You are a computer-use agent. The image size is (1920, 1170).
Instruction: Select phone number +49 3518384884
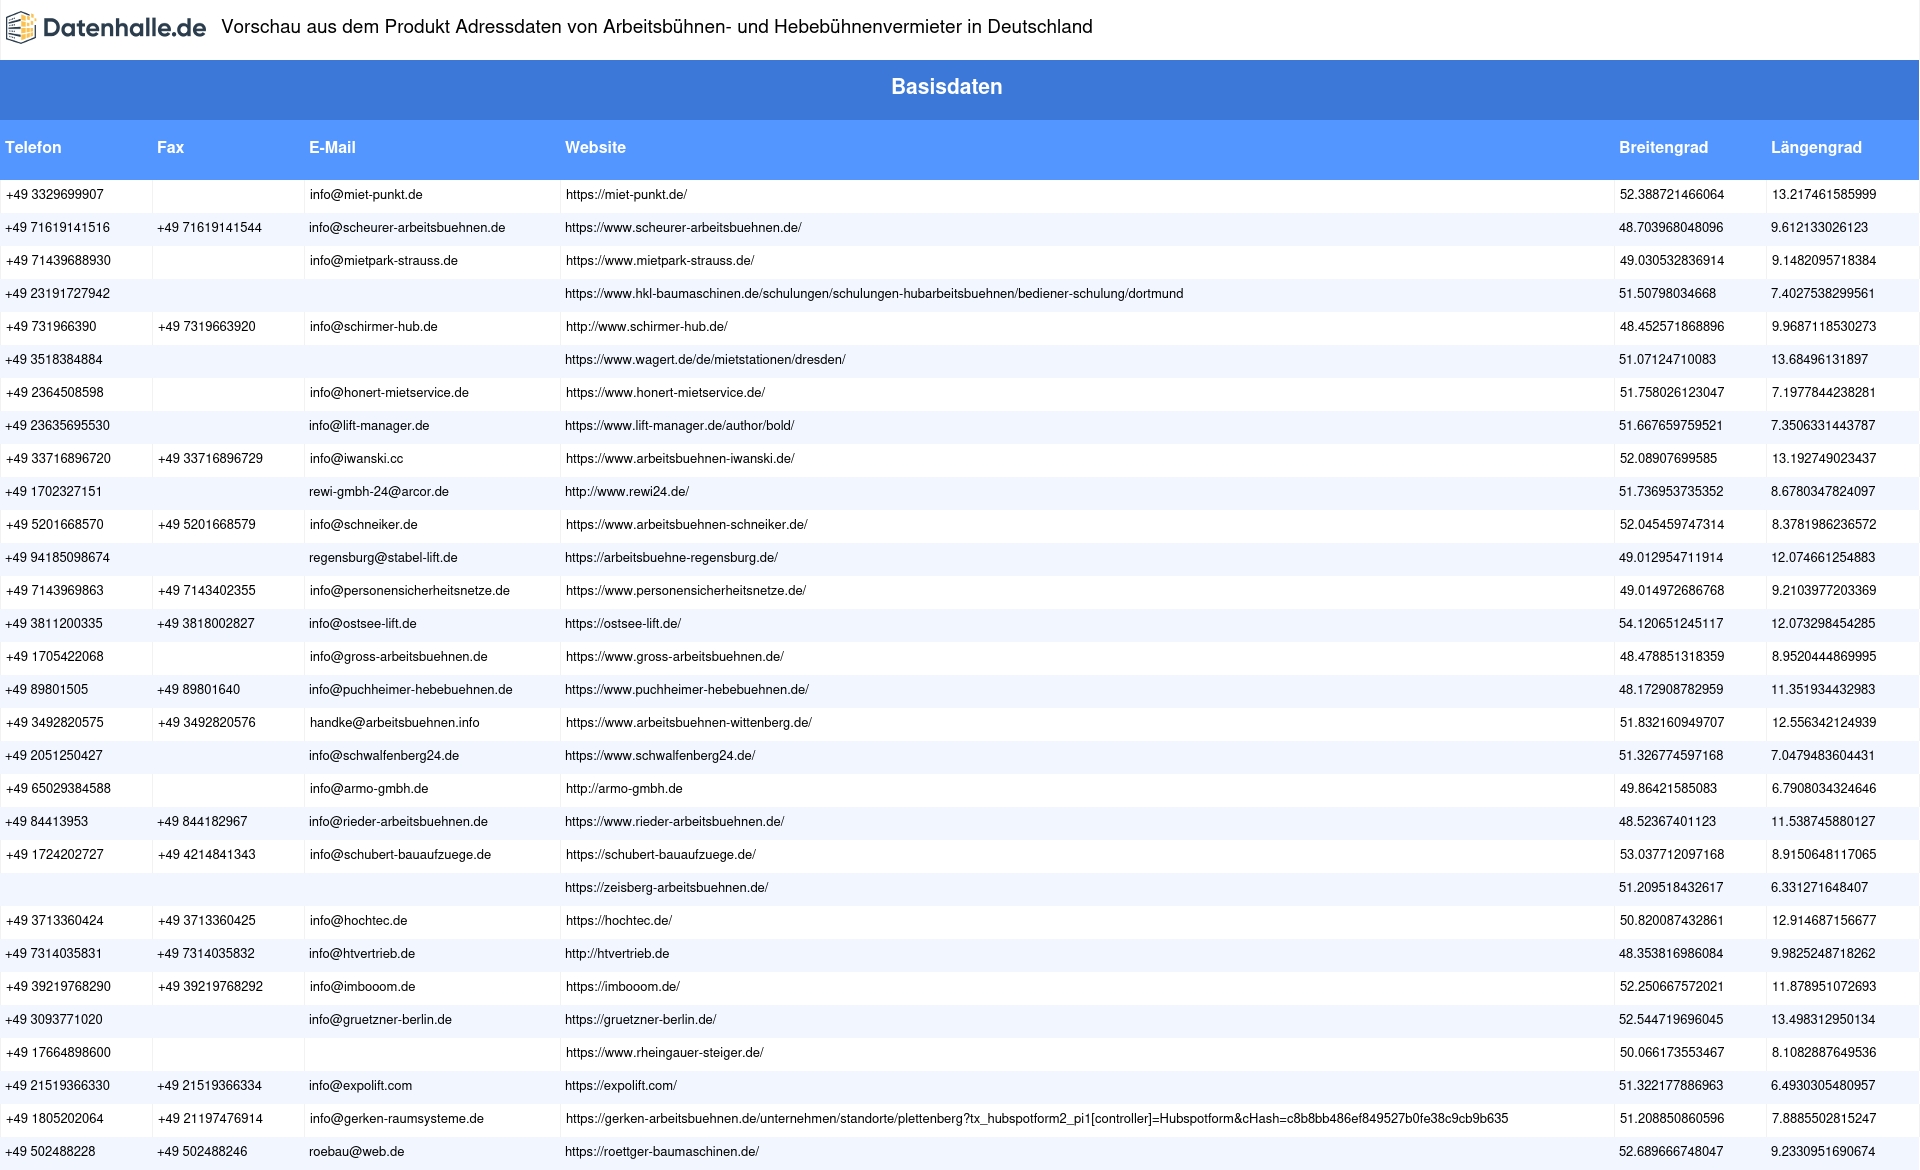[x=54, y=360]
